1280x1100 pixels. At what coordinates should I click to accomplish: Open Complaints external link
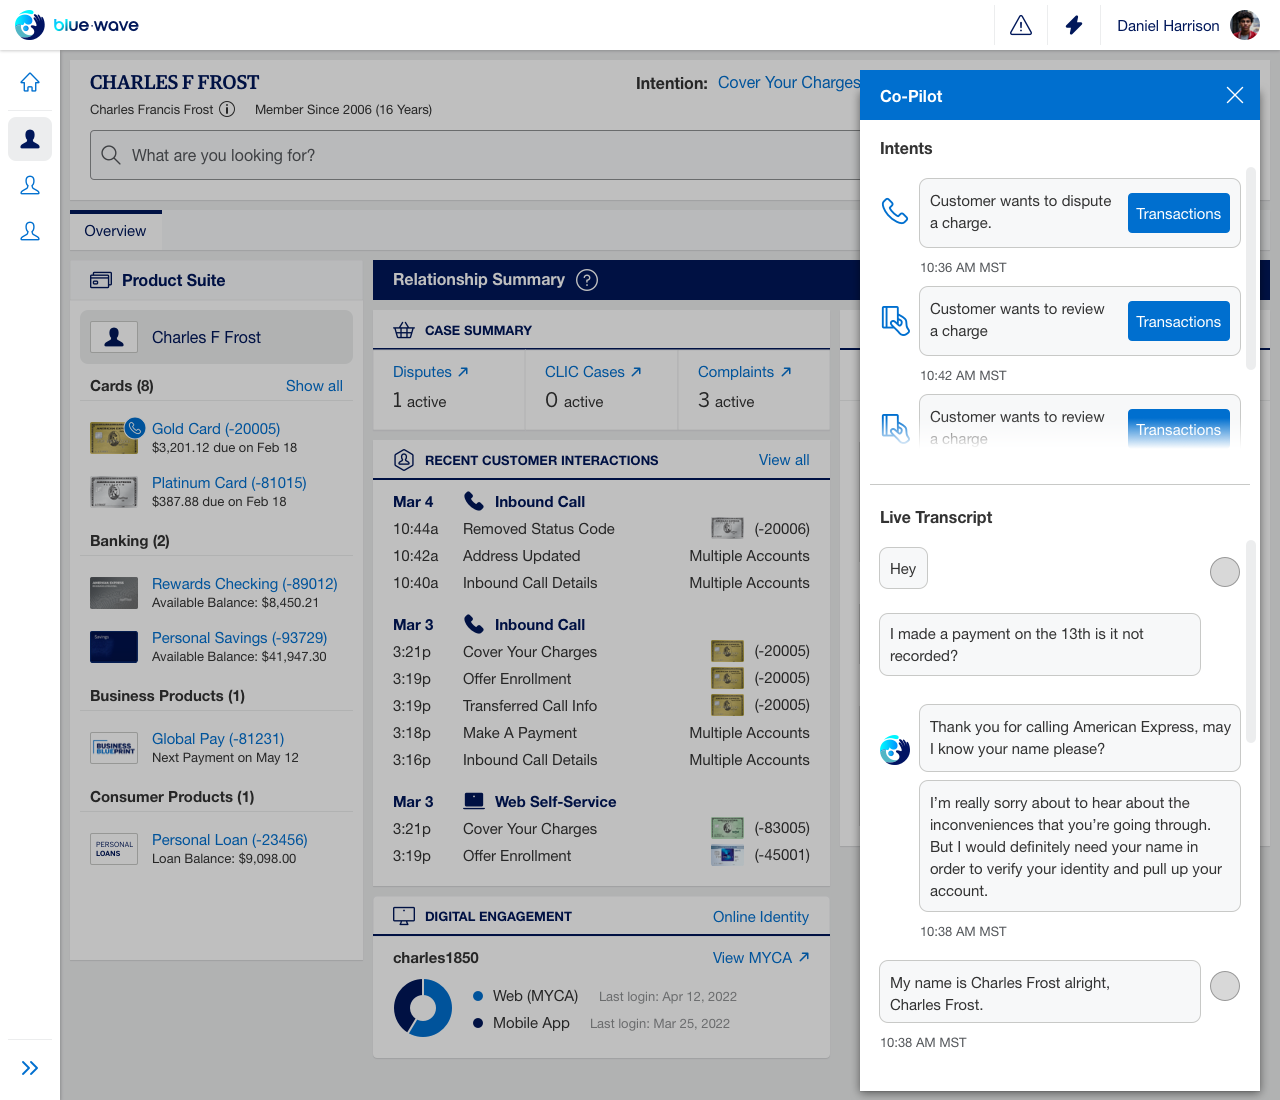click(x=745, y=372)
